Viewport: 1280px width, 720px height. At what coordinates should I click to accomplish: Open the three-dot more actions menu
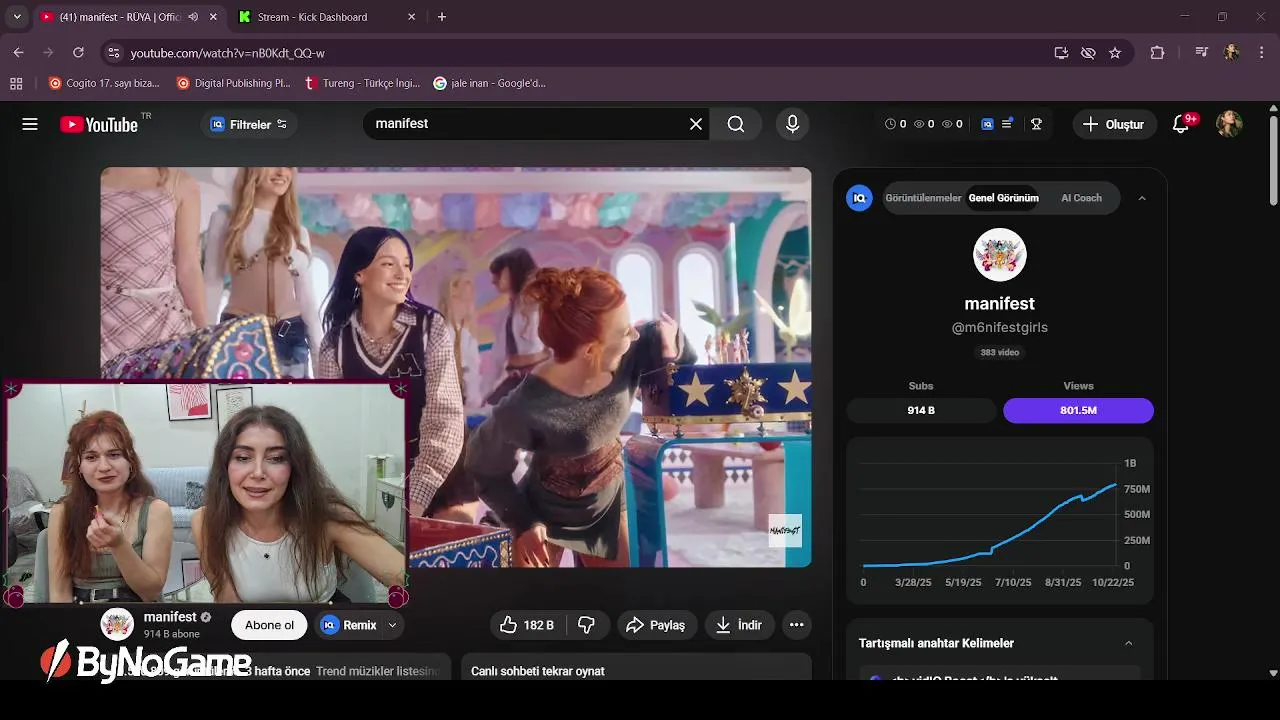pyautogui.click(x=796, y=625)
